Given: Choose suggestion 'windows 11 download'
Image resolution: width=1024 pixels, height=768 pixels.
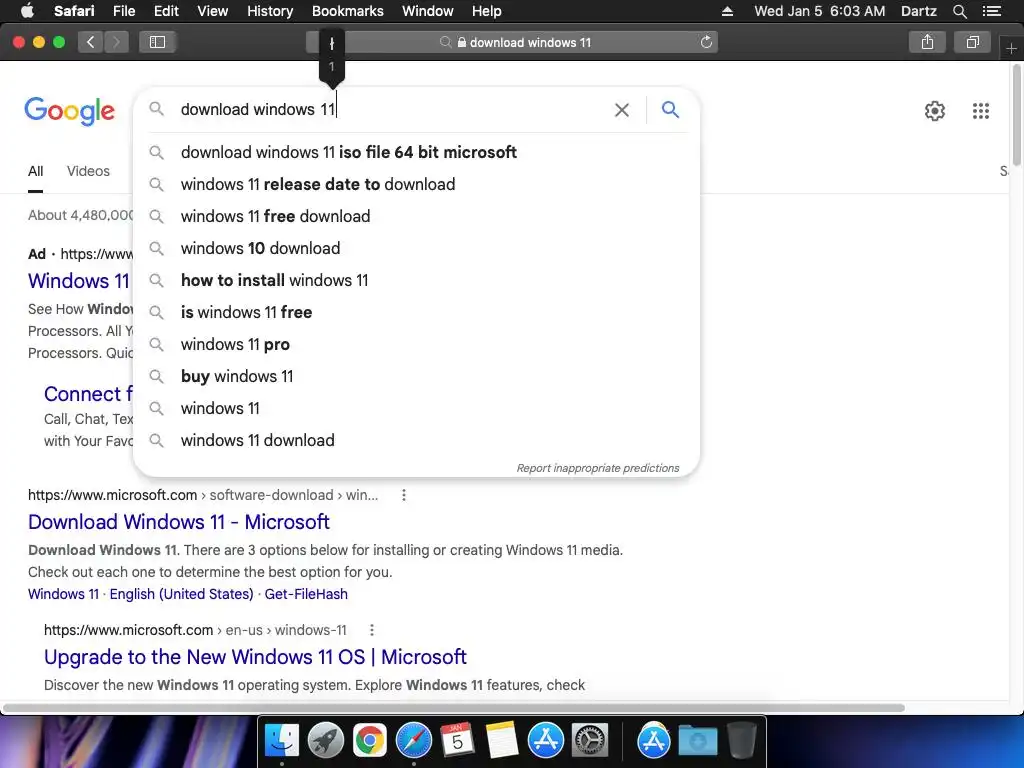Looking at the screenshot, I should [x=417, y=440].
